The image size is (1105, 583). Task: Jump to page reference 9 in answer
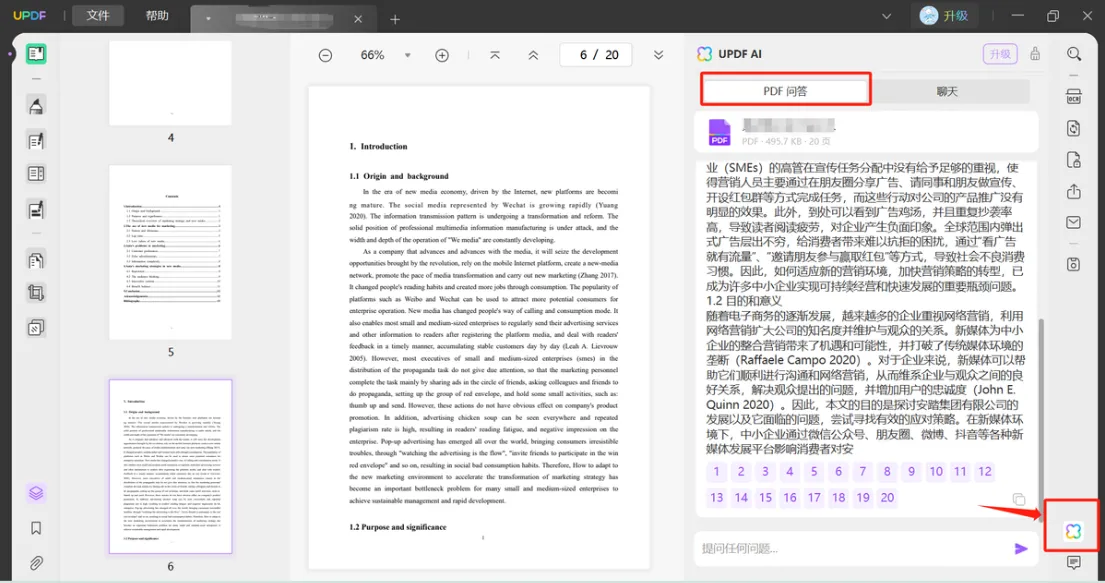point(911,472)
